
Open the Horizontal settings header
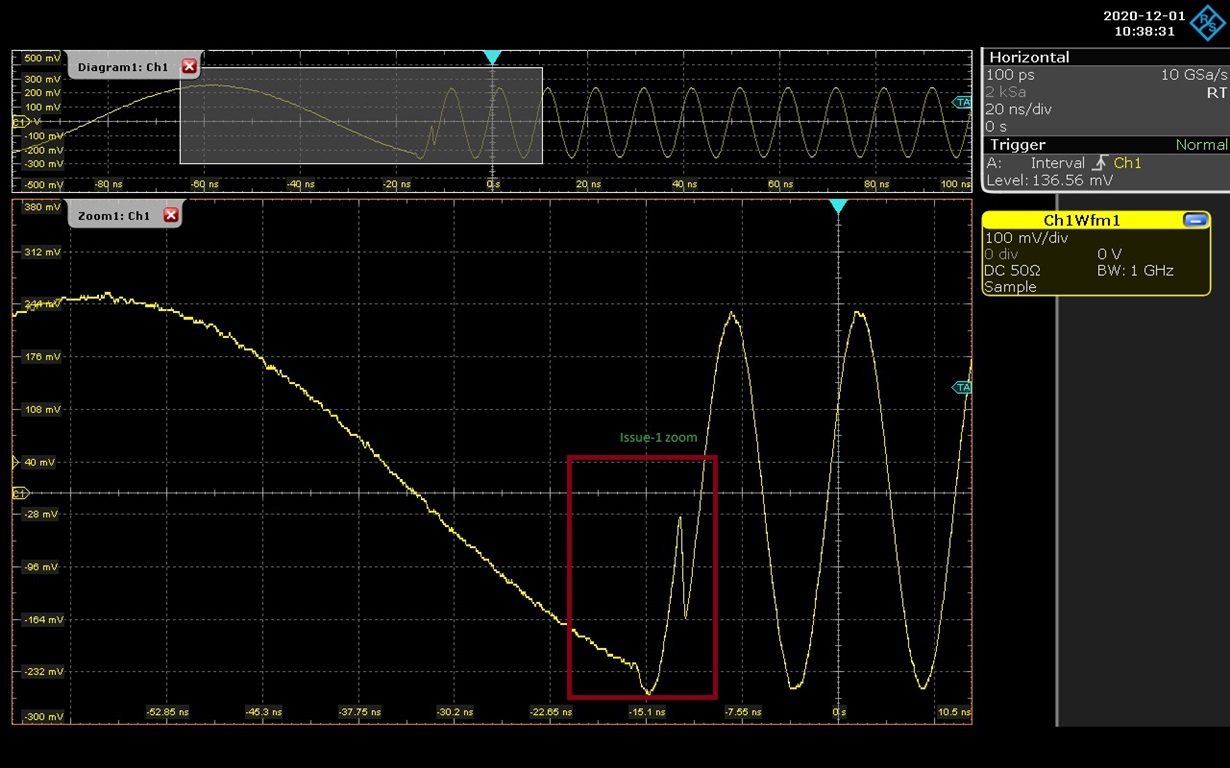tap(1029, 57)
